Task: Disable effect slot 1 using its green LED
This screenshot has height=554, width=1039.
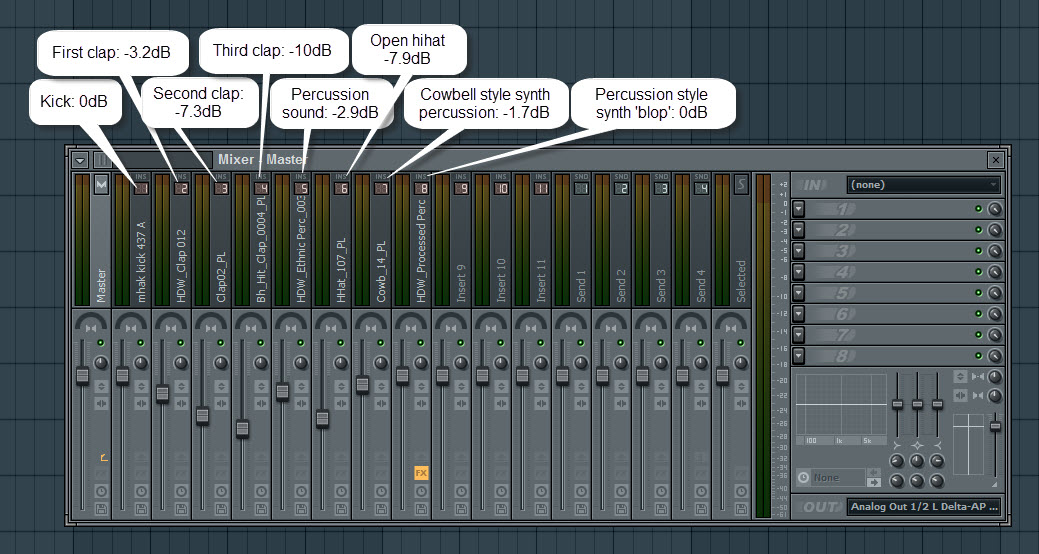Action: 978,209
